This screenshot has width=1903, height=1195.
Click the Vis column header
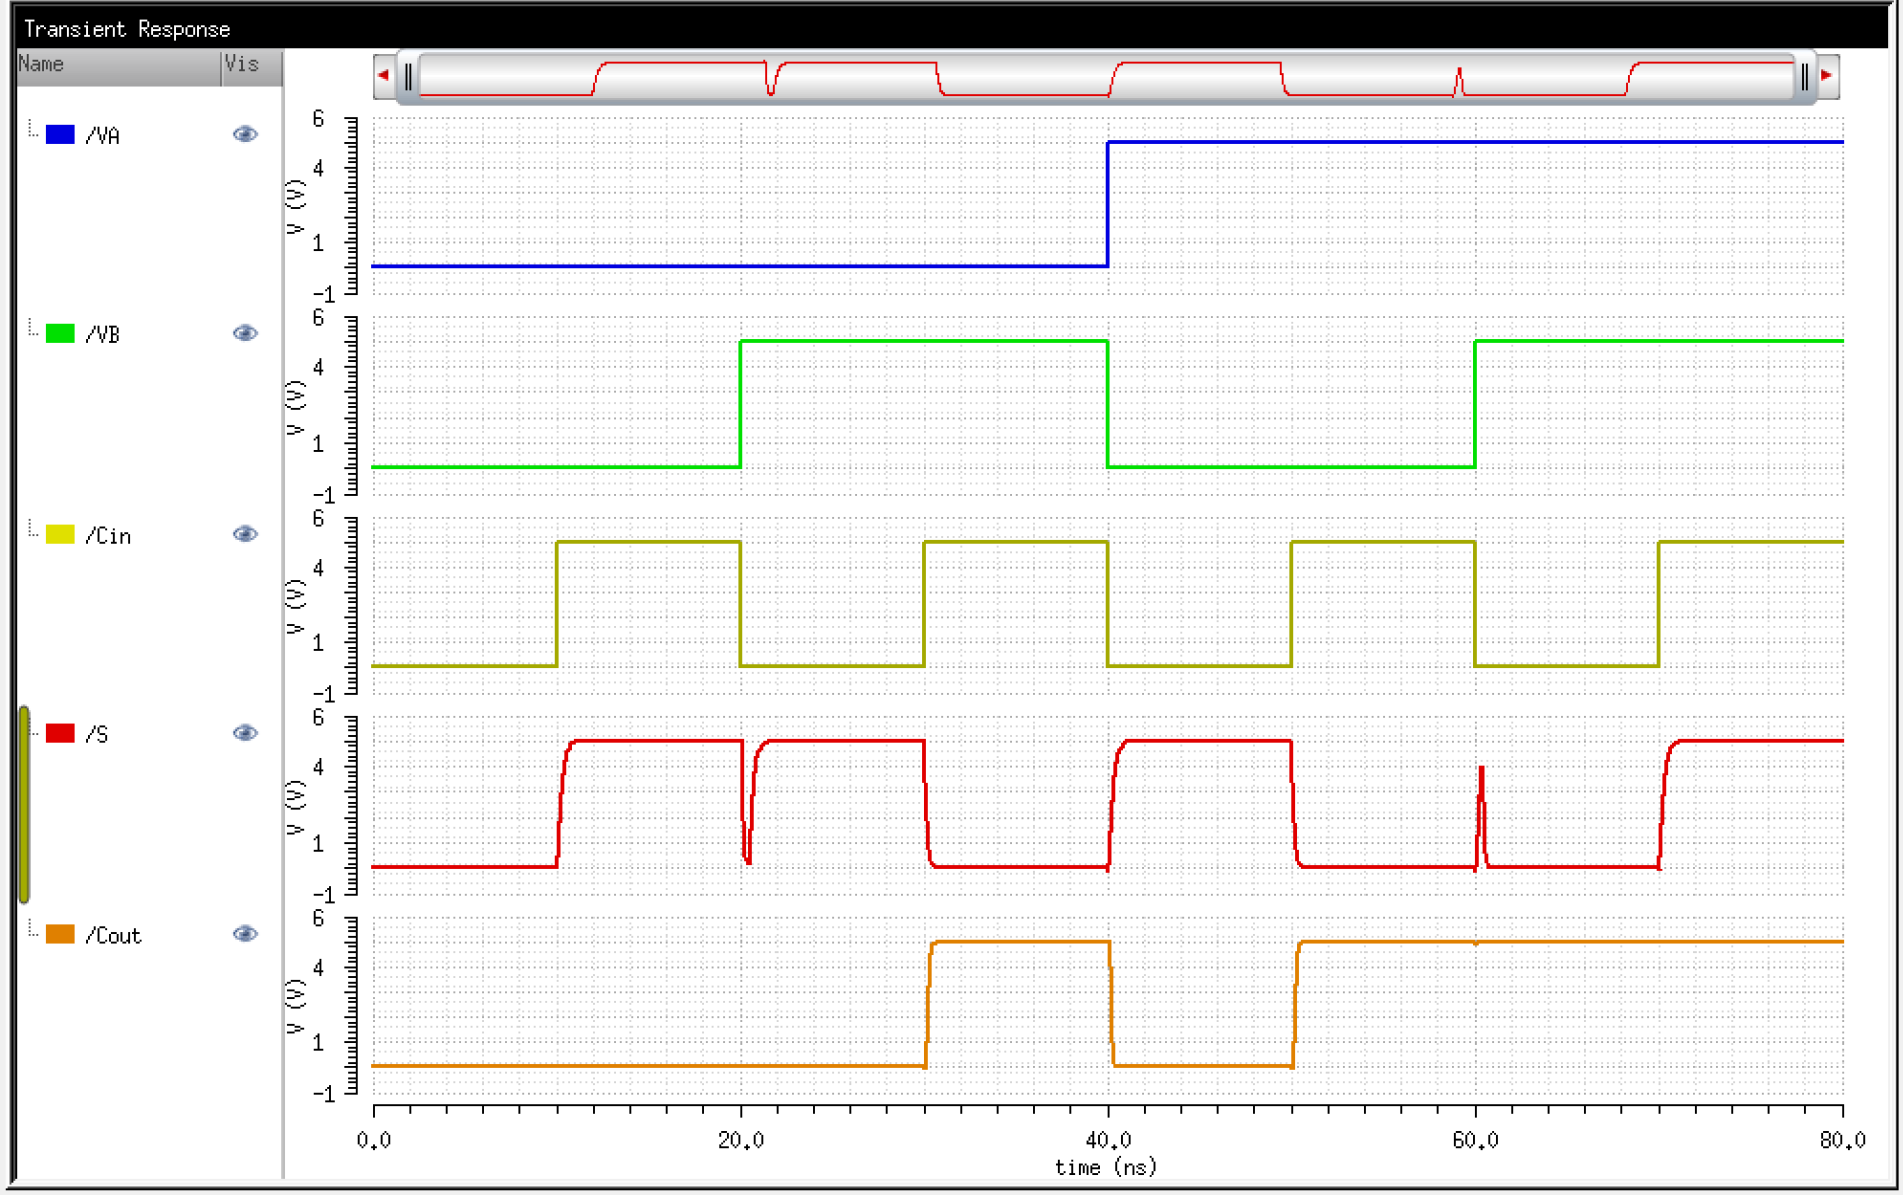tap(252, 66)
